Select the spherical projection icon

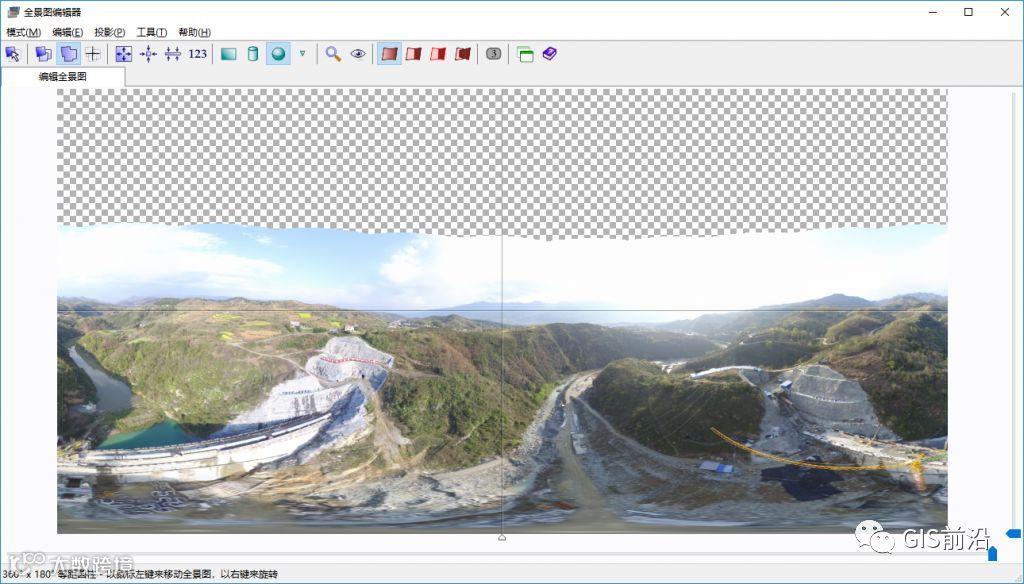[x=278, y=54]
